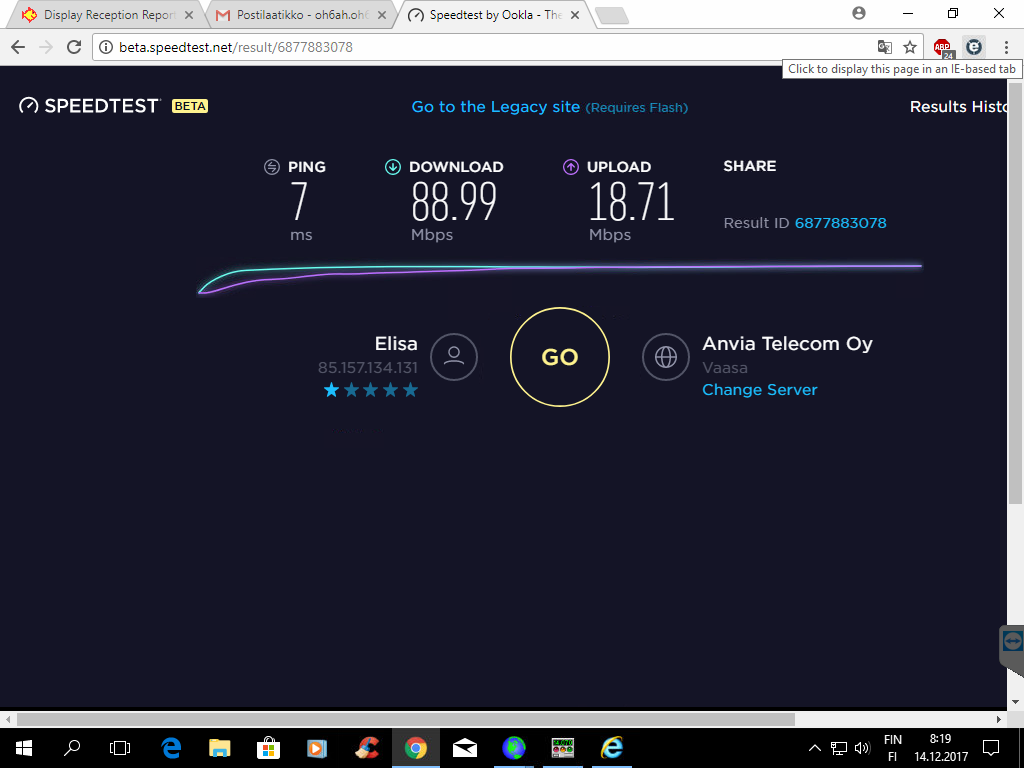
Task: Click the Speedtest logo
Action: [x=89, y=106]
